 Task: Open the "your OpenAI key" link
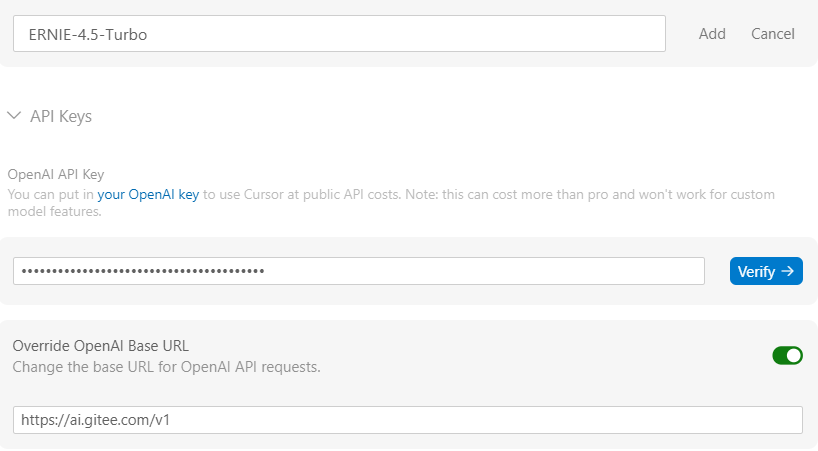click(148, 194)
